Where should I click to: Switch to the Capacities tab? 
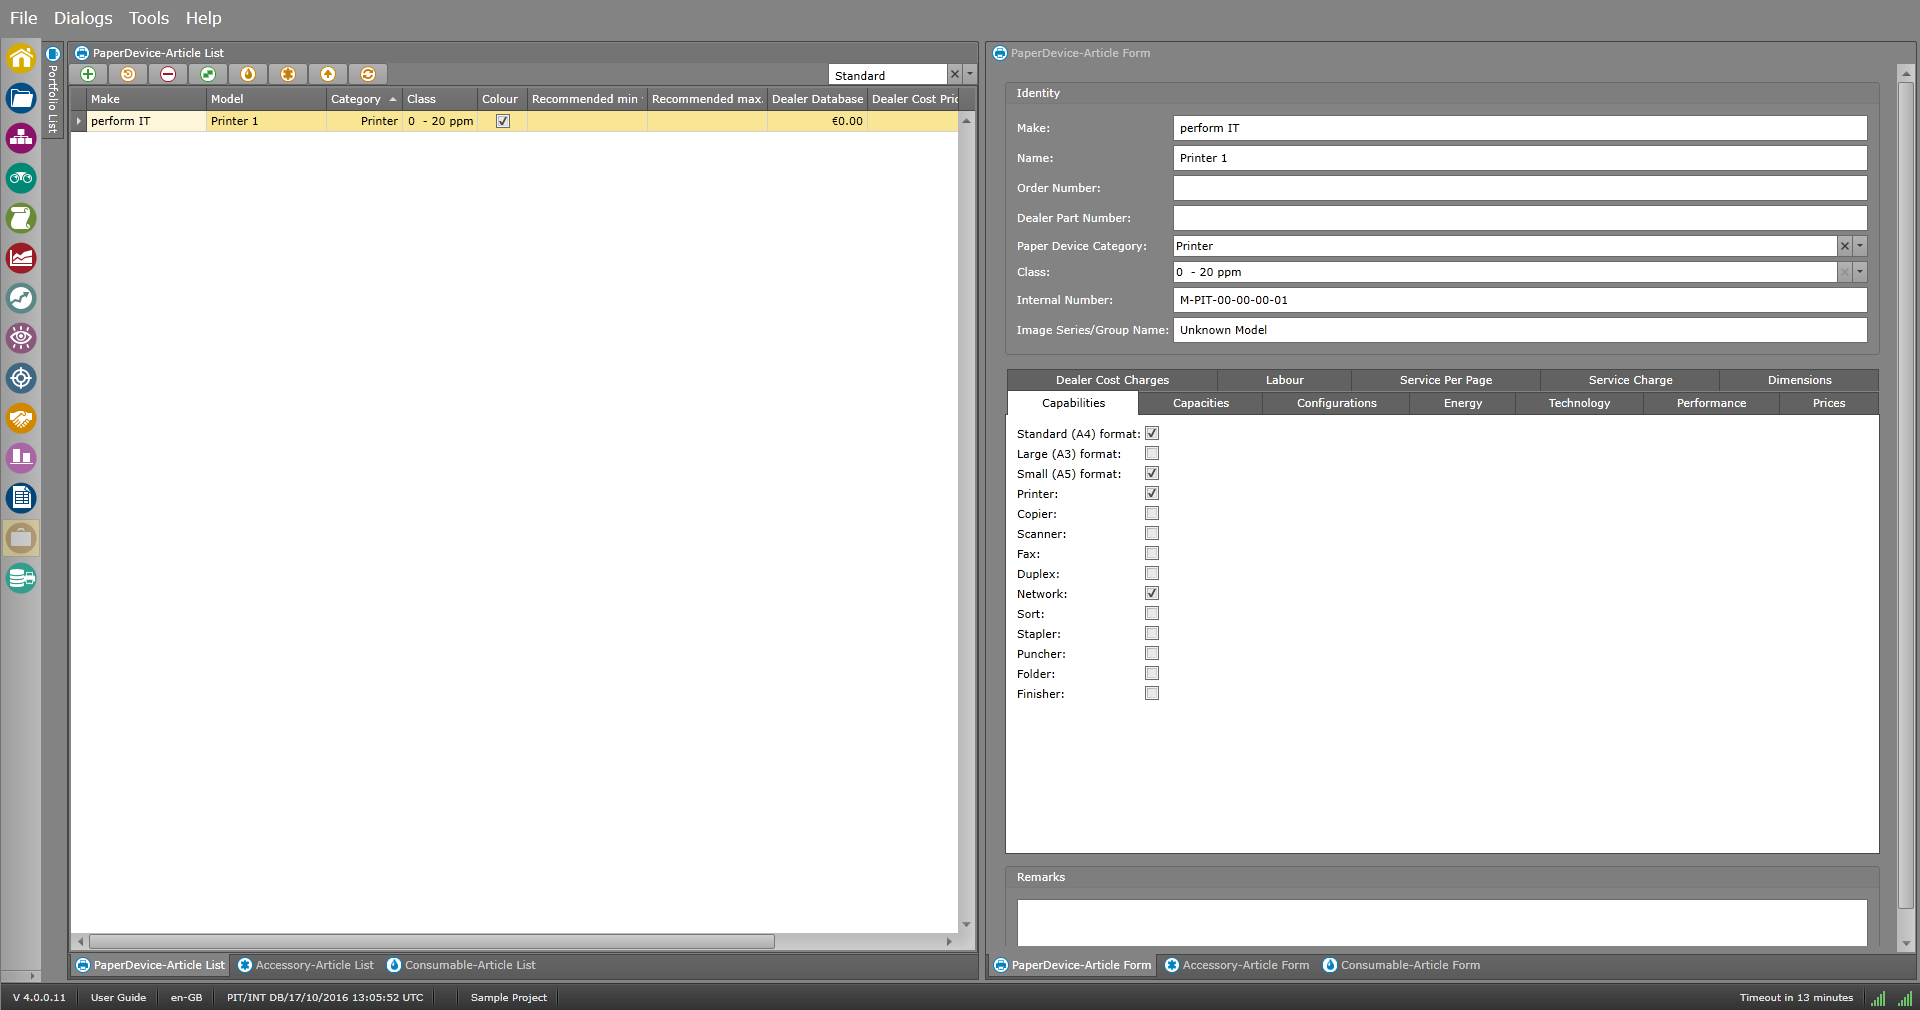click(1201, 403)
